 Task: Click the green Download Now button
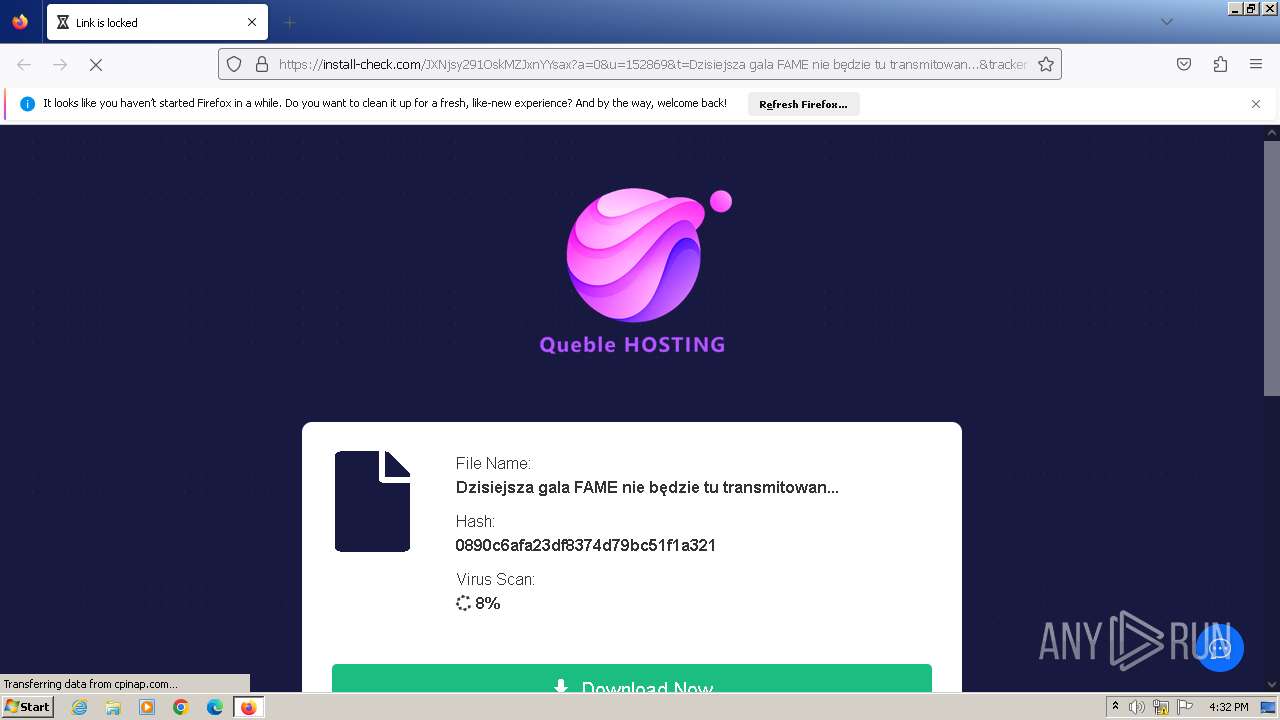tap(632, 678)
